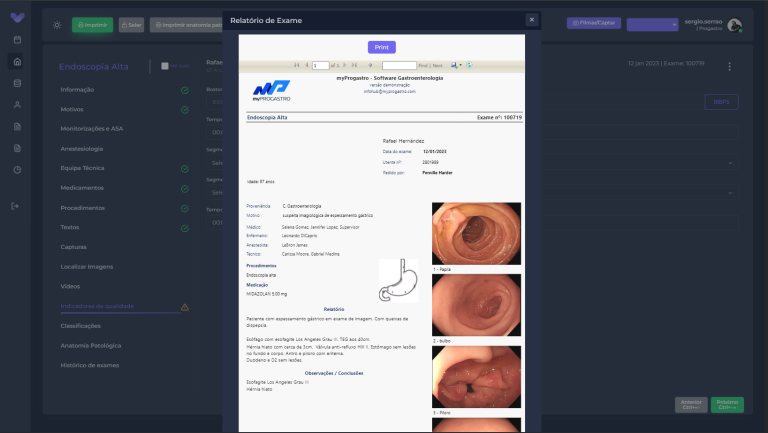This screenshot has width=768, height=433.
Task: Open the export save dropdown in report toolbar
Action: [x=456, y=65]
